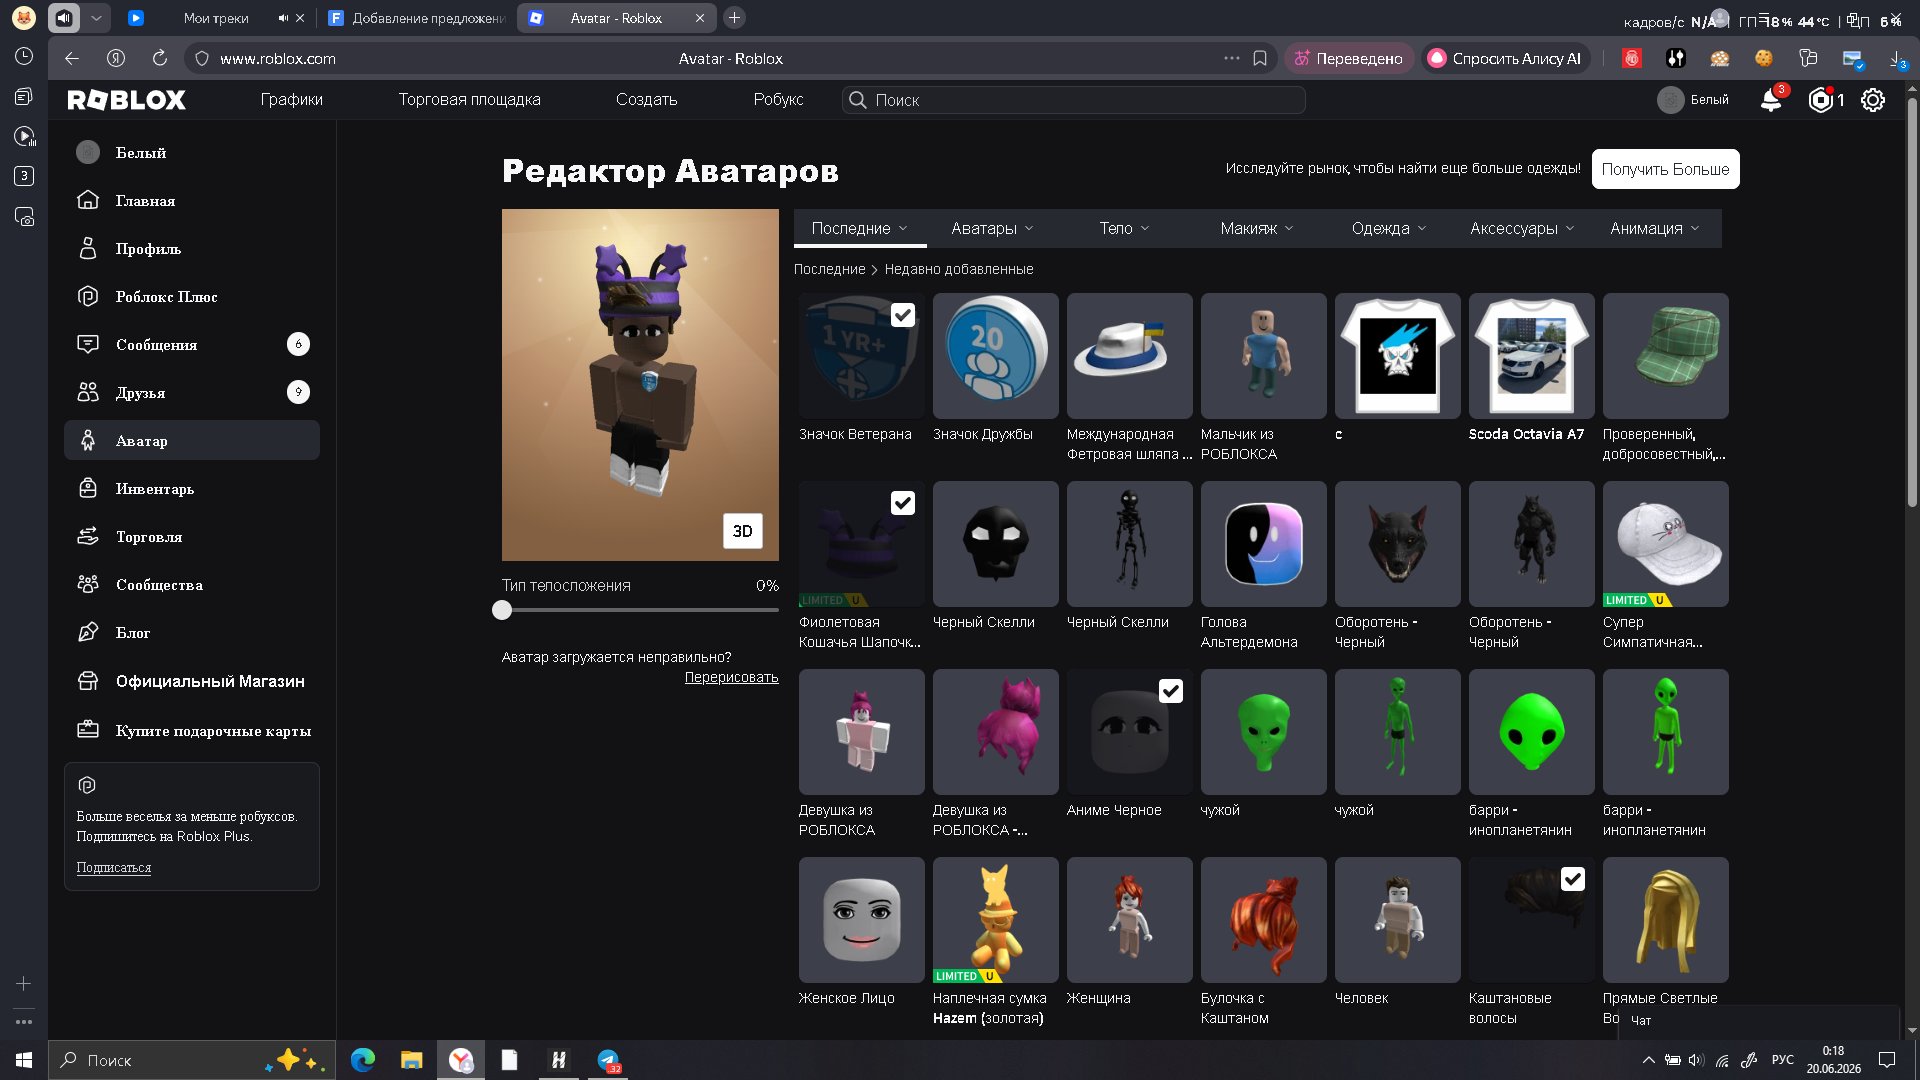Expand the Макияж dropdown tab
1920x1080 pixels.
[1257, 229]
